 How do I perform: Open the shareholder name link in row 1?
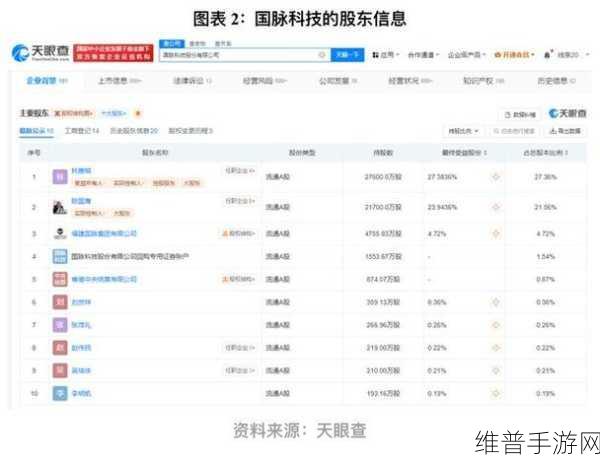81,171
